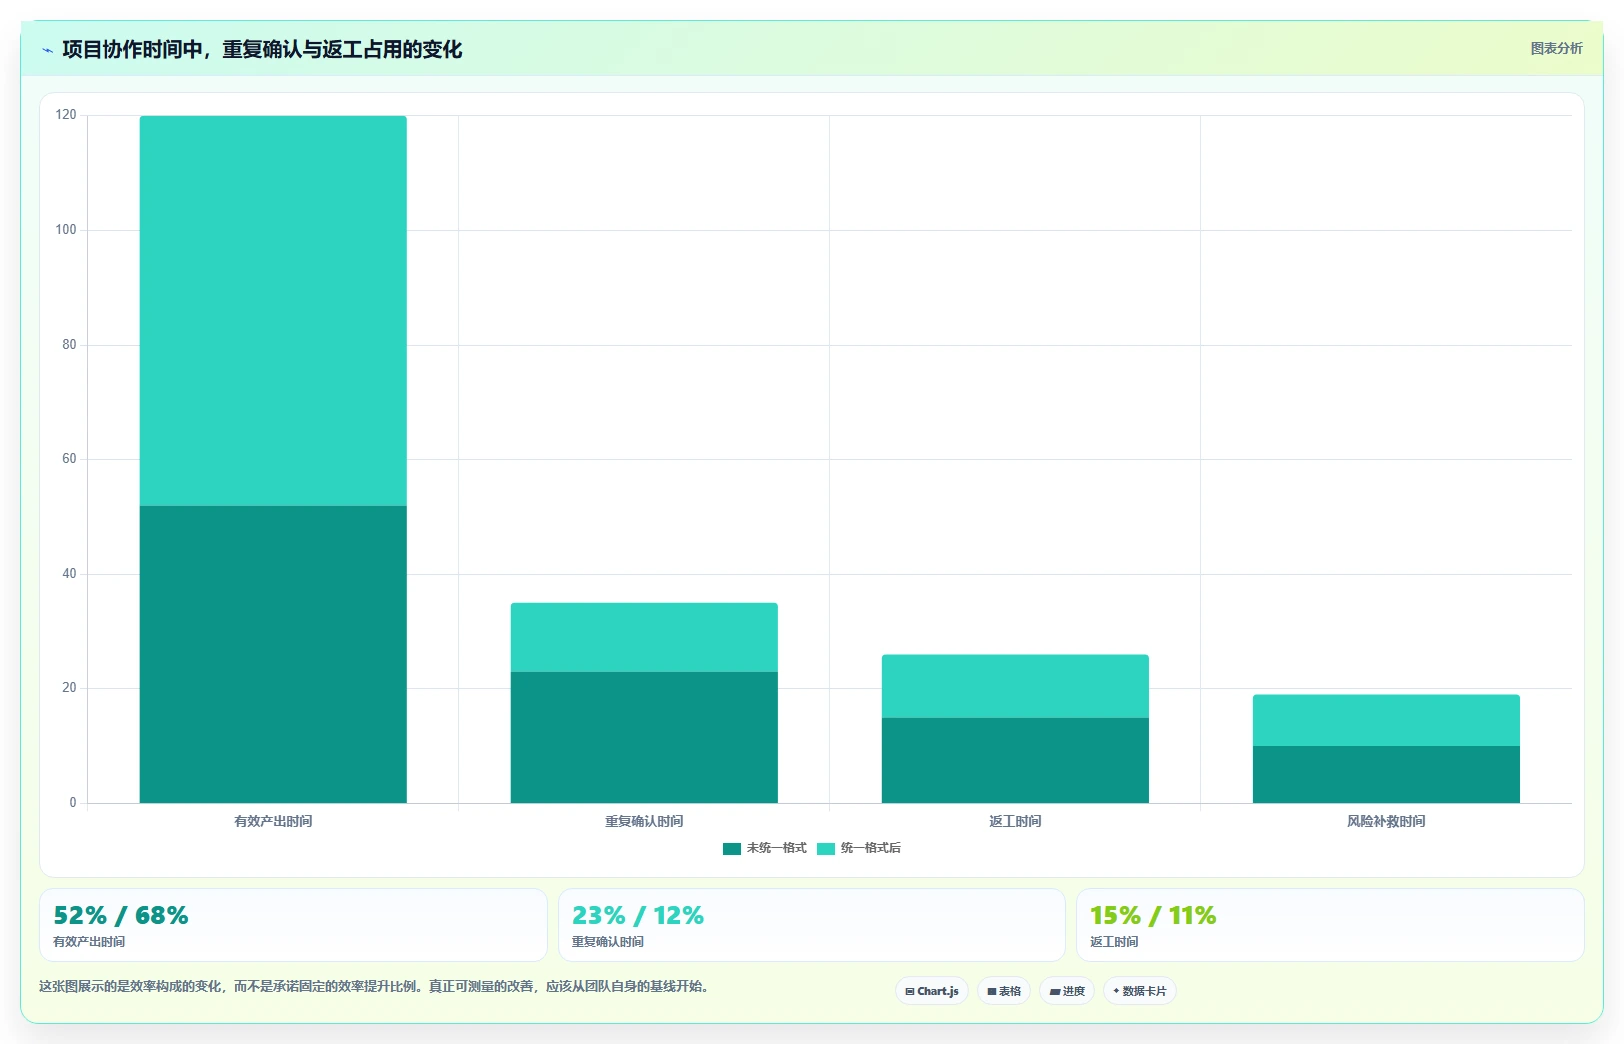Select the 表格 tag chip
This screenshot has height=1044, width=1624.
pyautogui.click(x=1004, y=991)
